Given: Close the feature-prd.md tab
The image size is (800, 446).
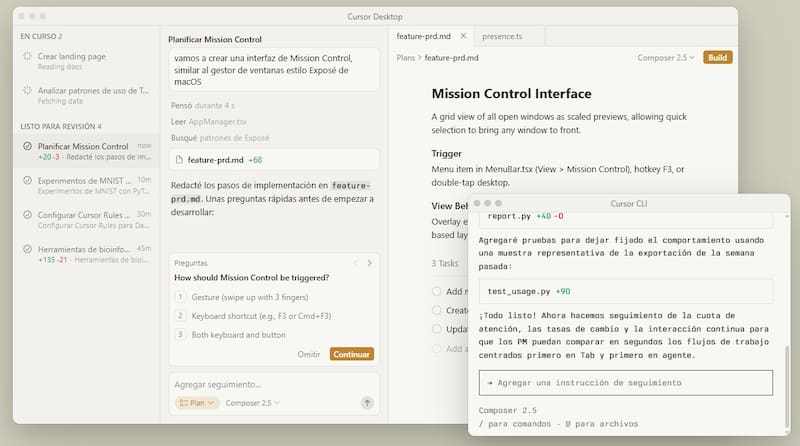Looking at the screenshot, I should [463, 36].
